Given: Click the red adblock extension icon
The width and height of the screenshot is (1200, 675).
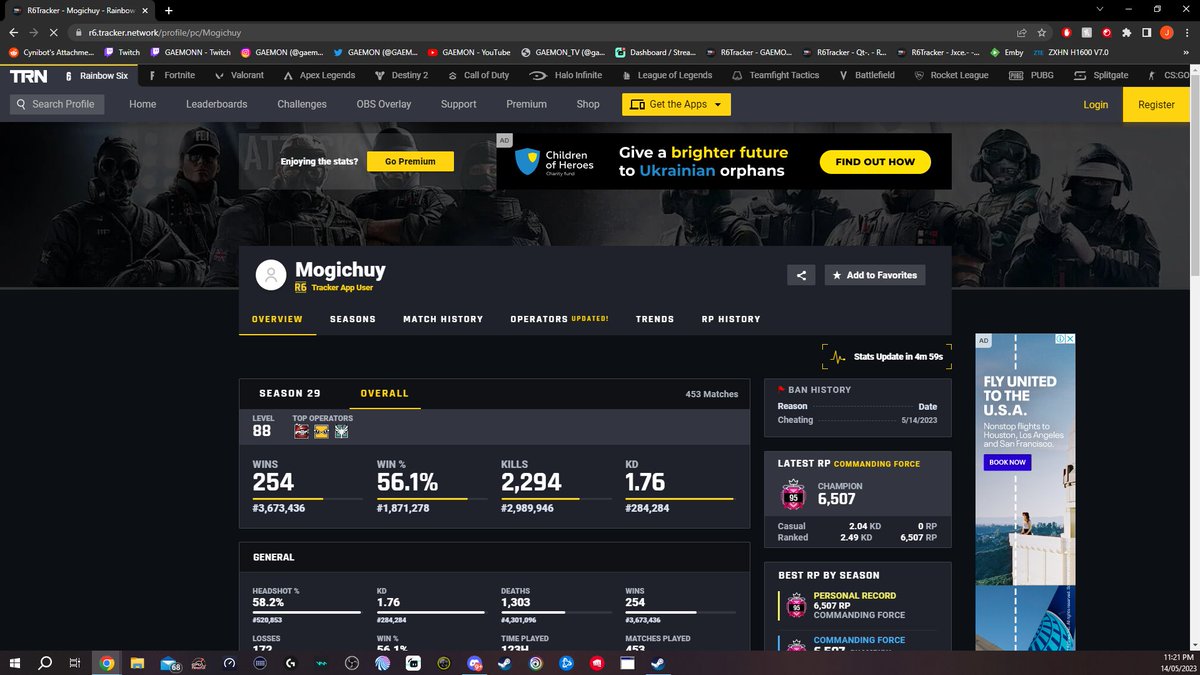Looking at the screenshot, I should (x=1068, y=32).
